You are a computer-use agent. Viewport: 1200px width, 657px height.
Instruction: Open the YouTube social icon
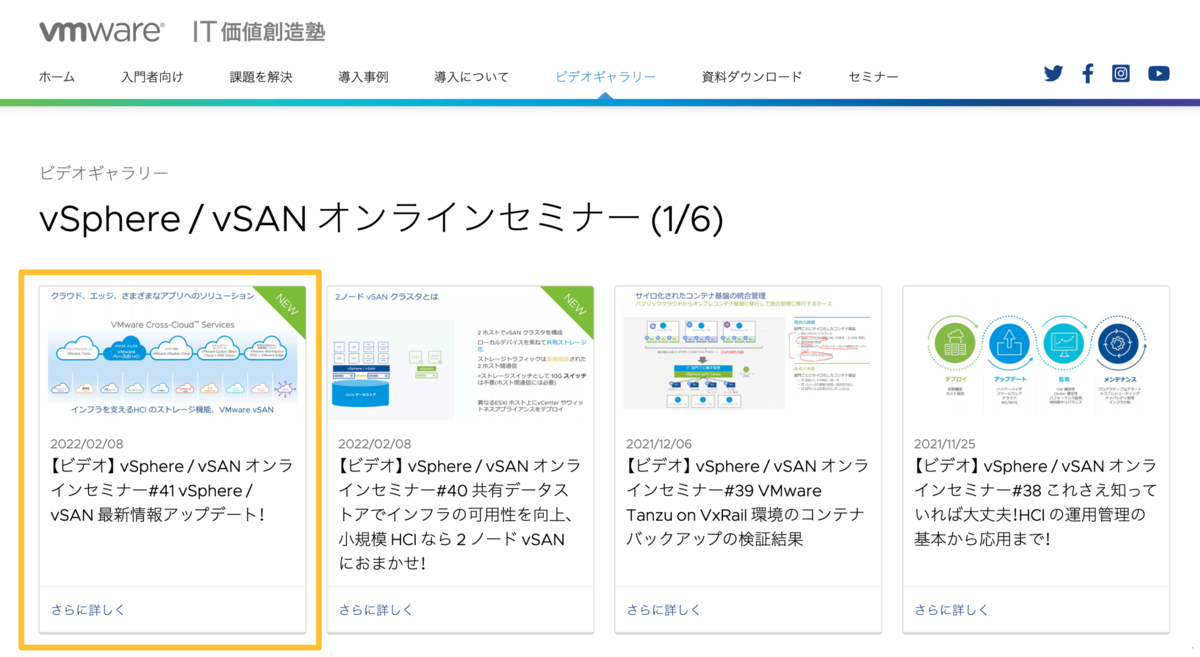pos(1159,73)
